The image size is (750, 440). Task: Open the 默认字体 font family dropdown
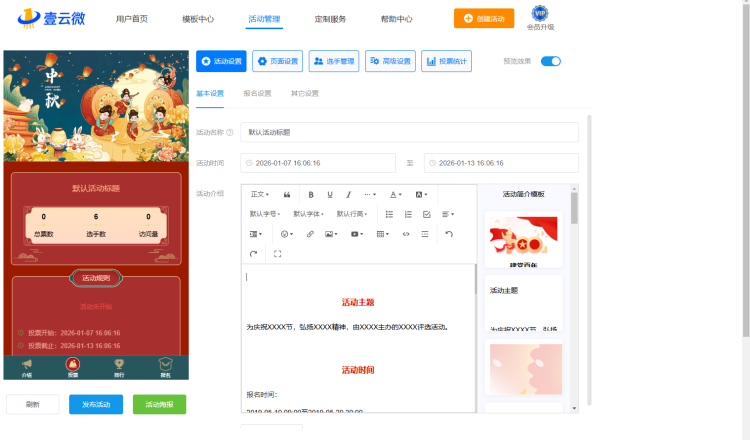pos(308,214)
